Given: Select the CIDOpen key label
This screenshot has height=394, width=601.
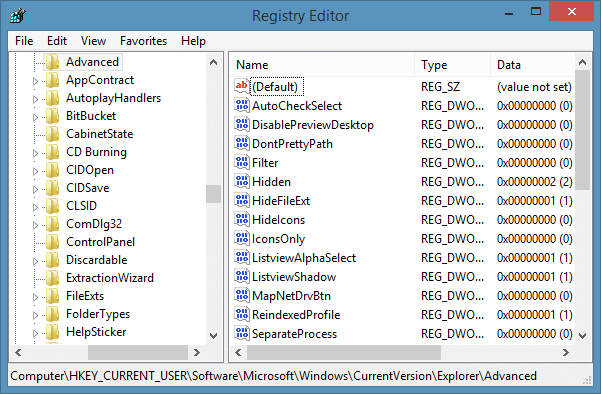Looking at the screenshot, I should (90, 170).
